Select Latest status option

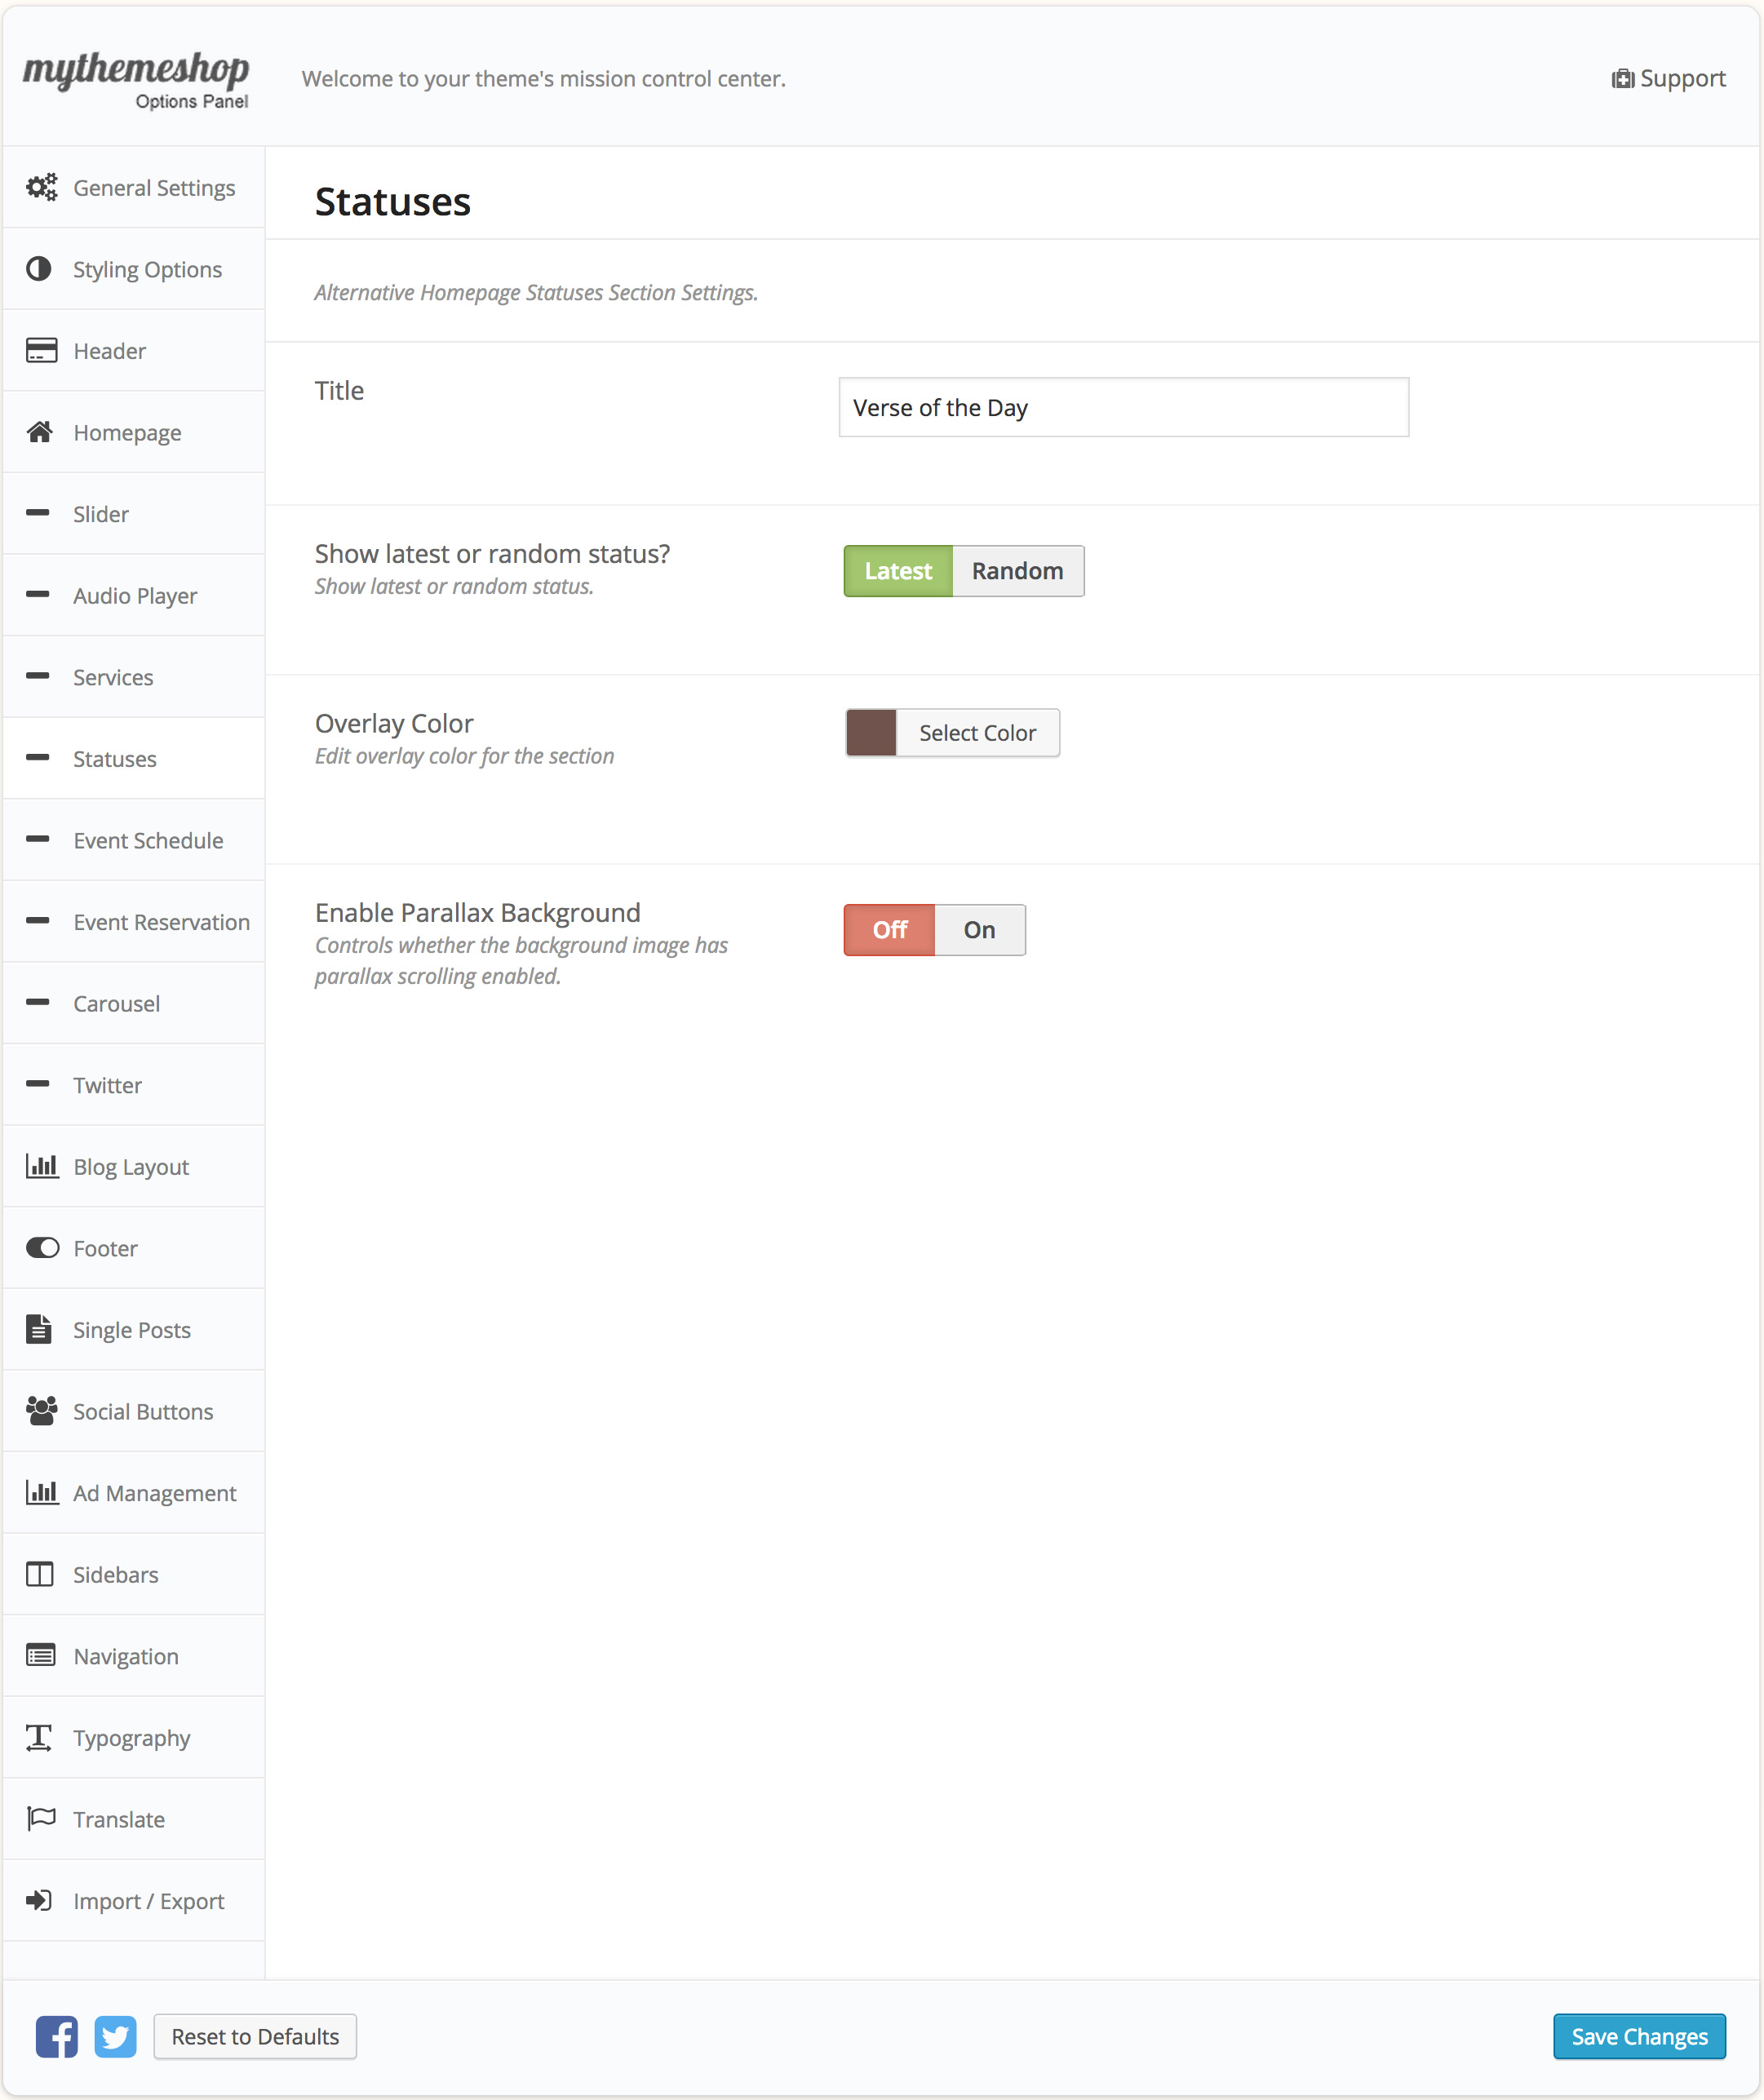[x=897, y=571]
